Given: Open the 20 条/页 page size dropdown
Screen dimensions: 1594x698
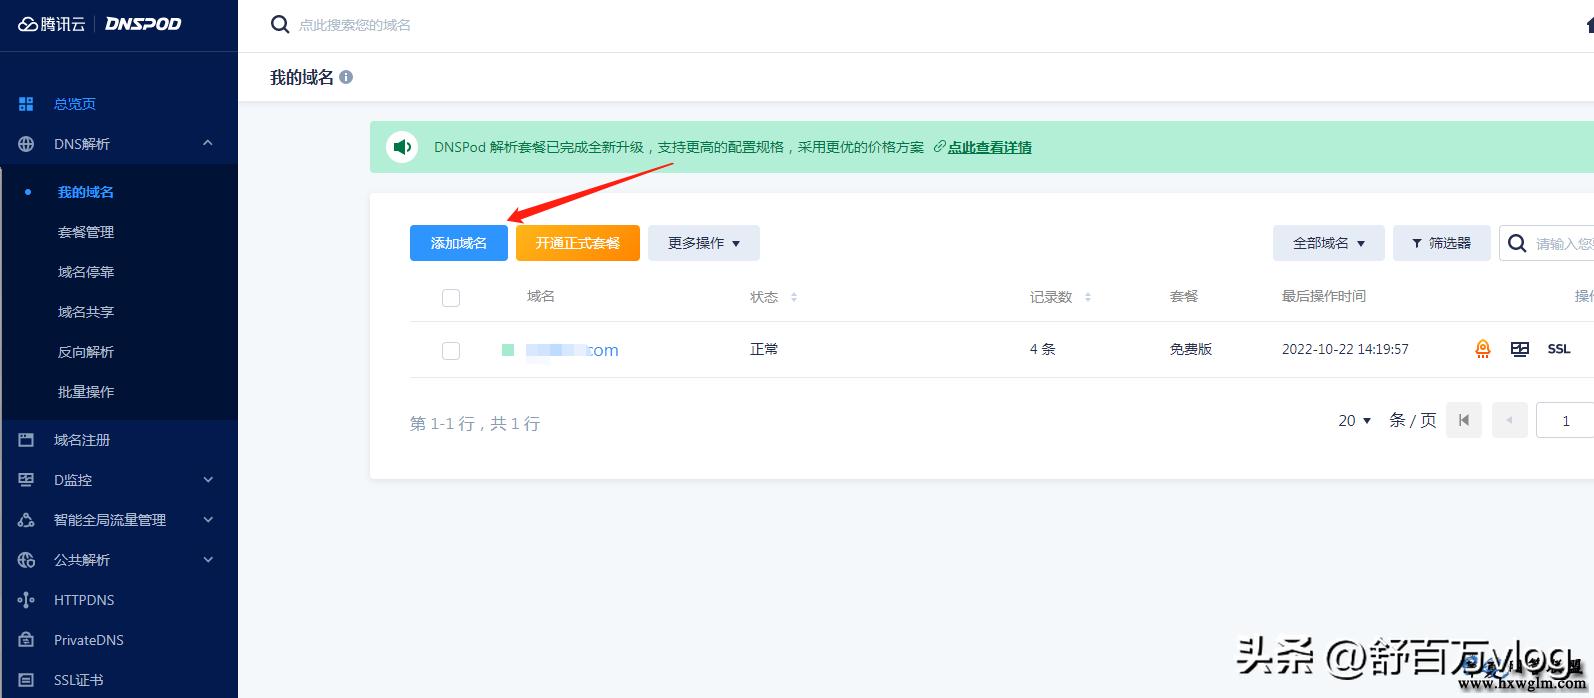Looking at the screenshot, I should tap(1355, 421).
